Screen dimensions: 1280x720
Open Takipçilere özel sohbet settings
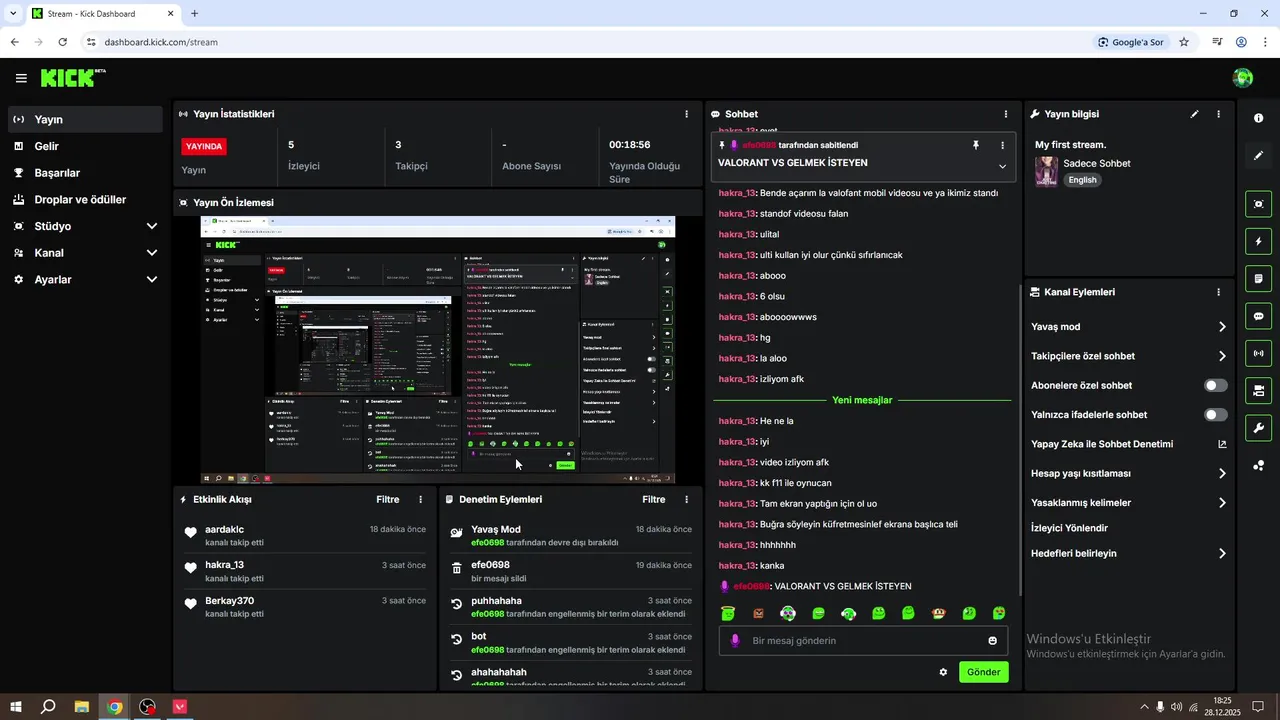tap(1129, 356)
